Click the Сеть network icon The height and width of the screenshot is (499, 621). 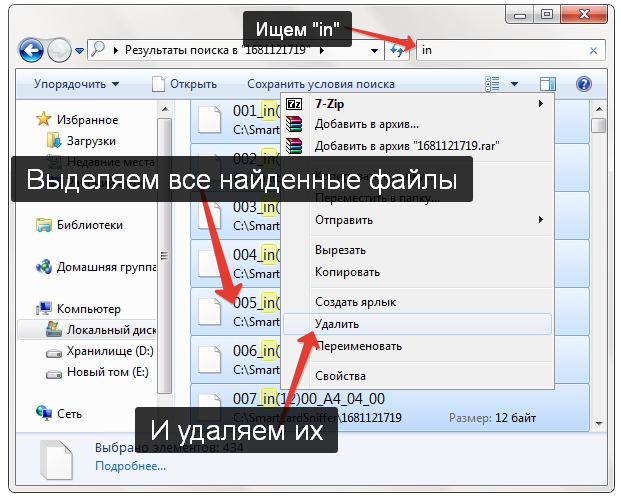point(44,413)
